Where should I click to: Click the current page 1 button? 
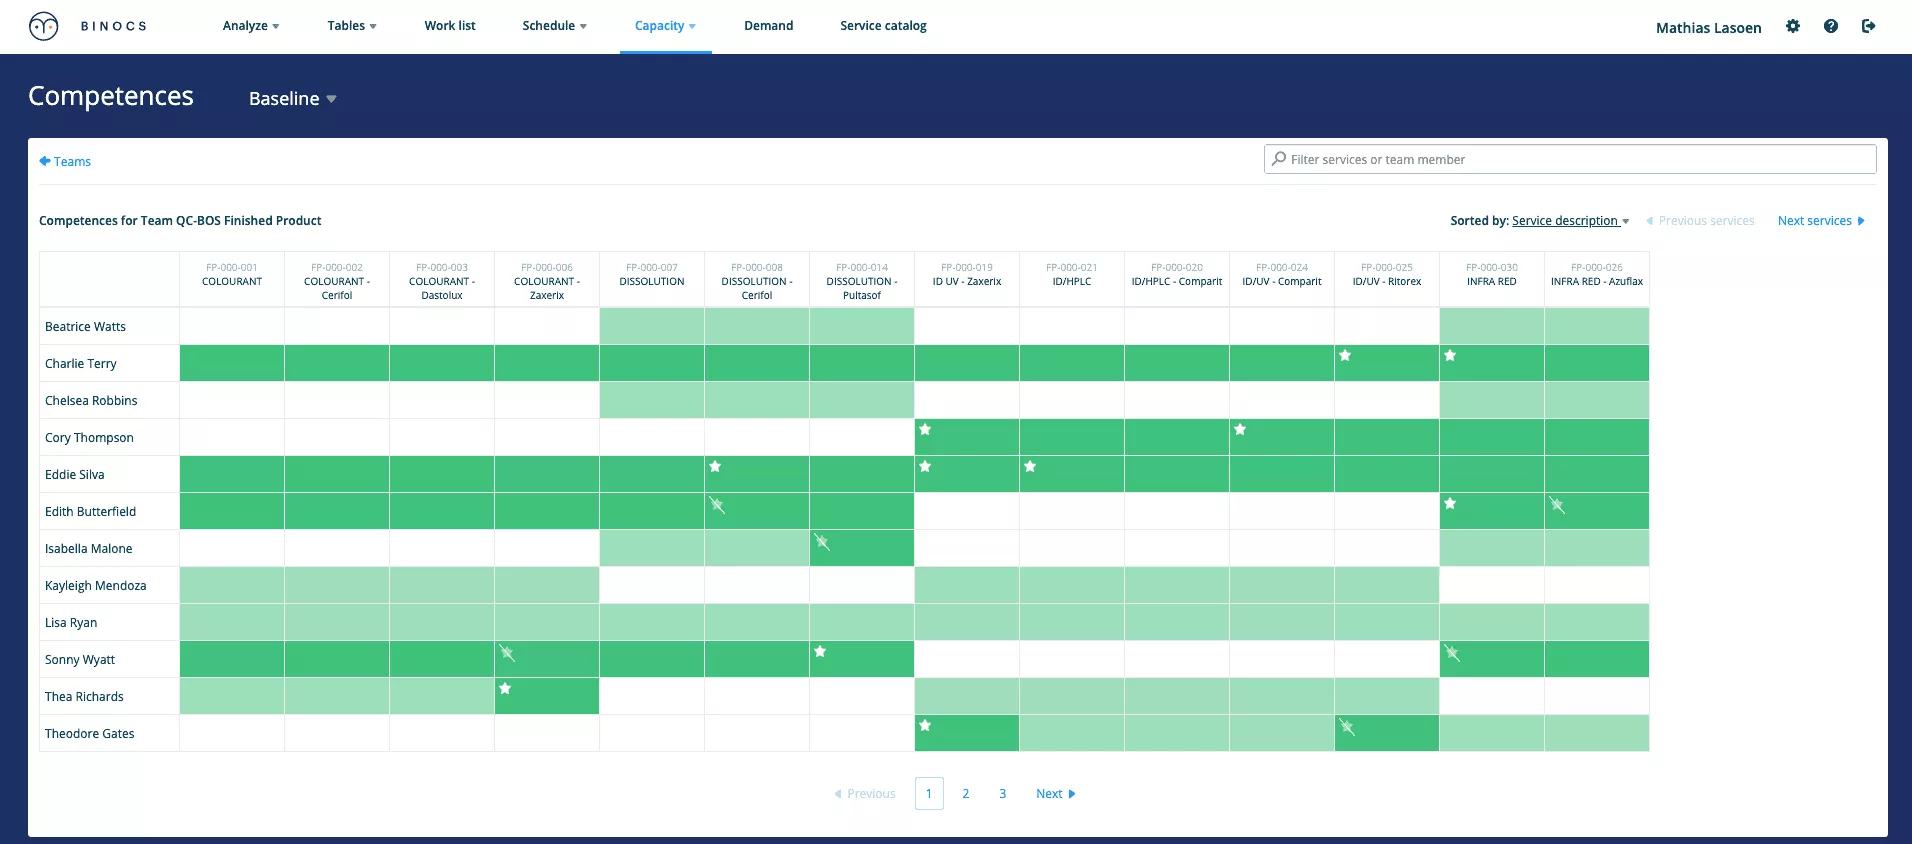point(929,793)
